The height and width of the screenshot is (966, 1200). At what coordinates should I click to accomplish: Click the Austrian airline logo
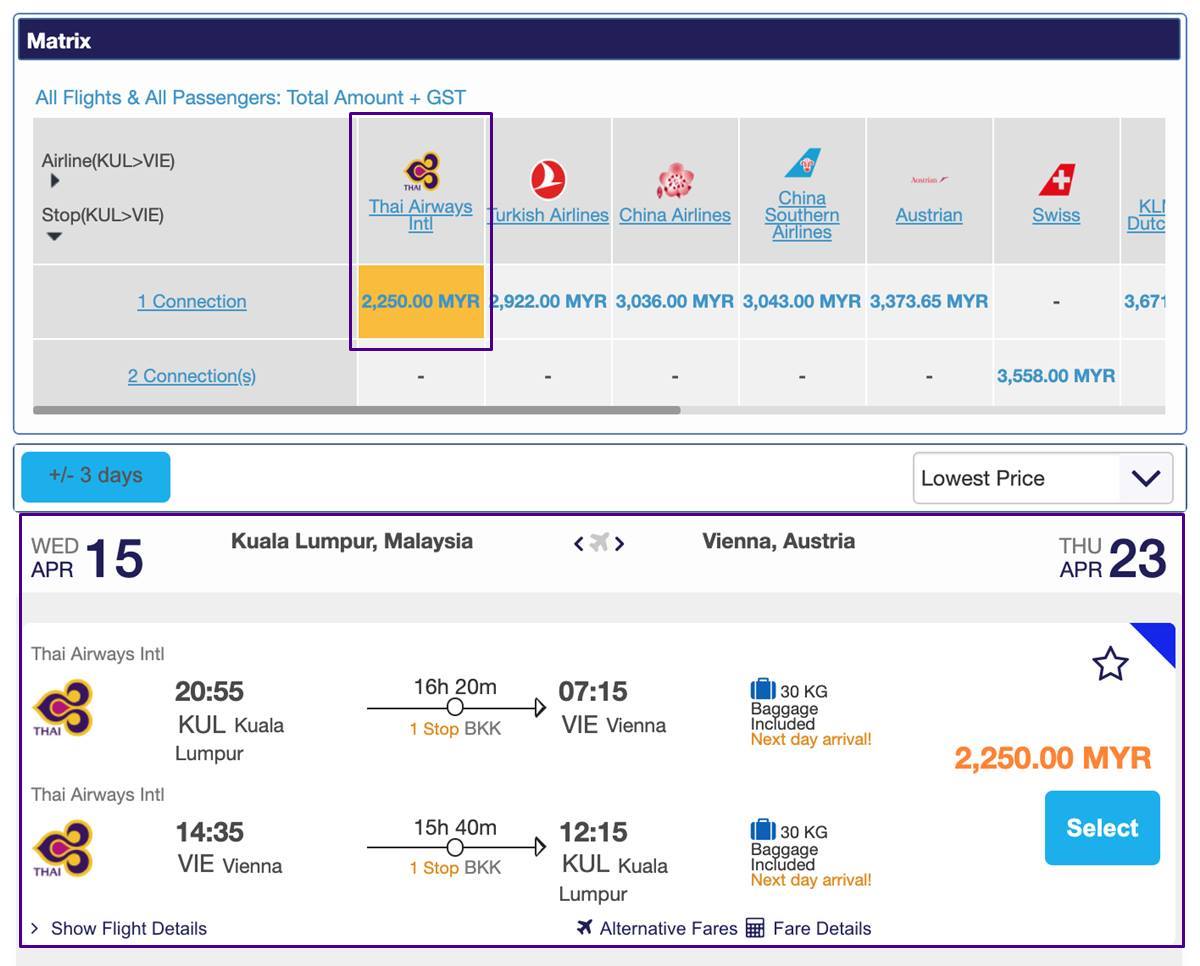click(929, 180)
